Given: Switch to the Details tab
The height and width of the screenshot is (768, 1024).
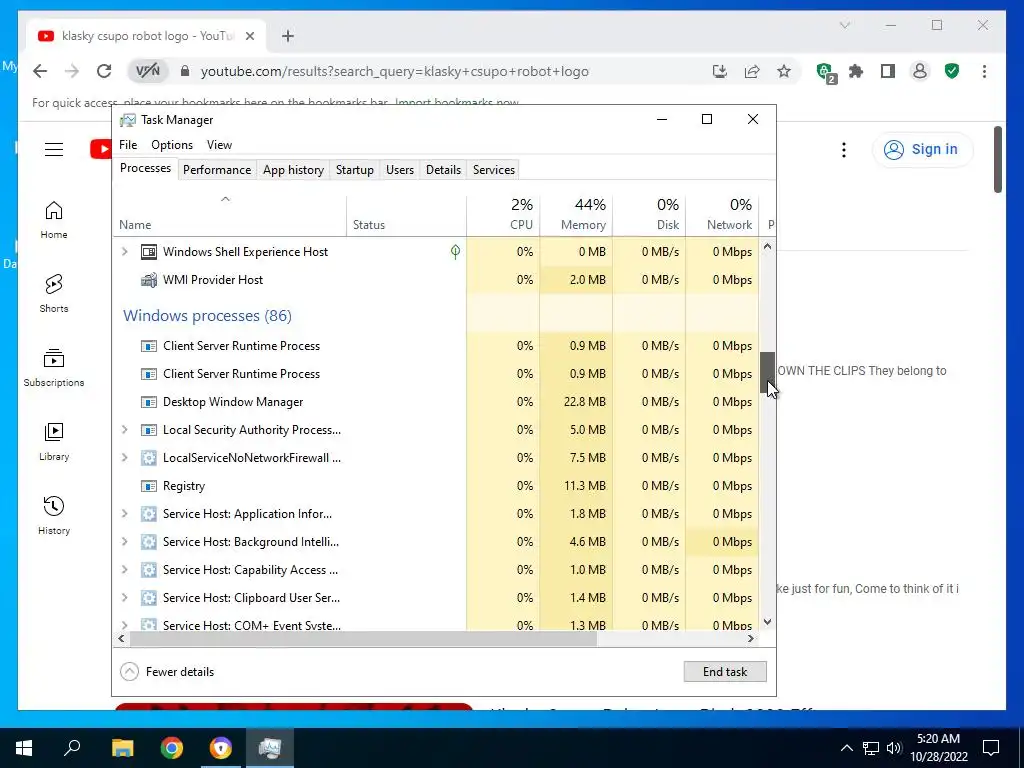Looking at the screenshot, I should tap(443, 170).
